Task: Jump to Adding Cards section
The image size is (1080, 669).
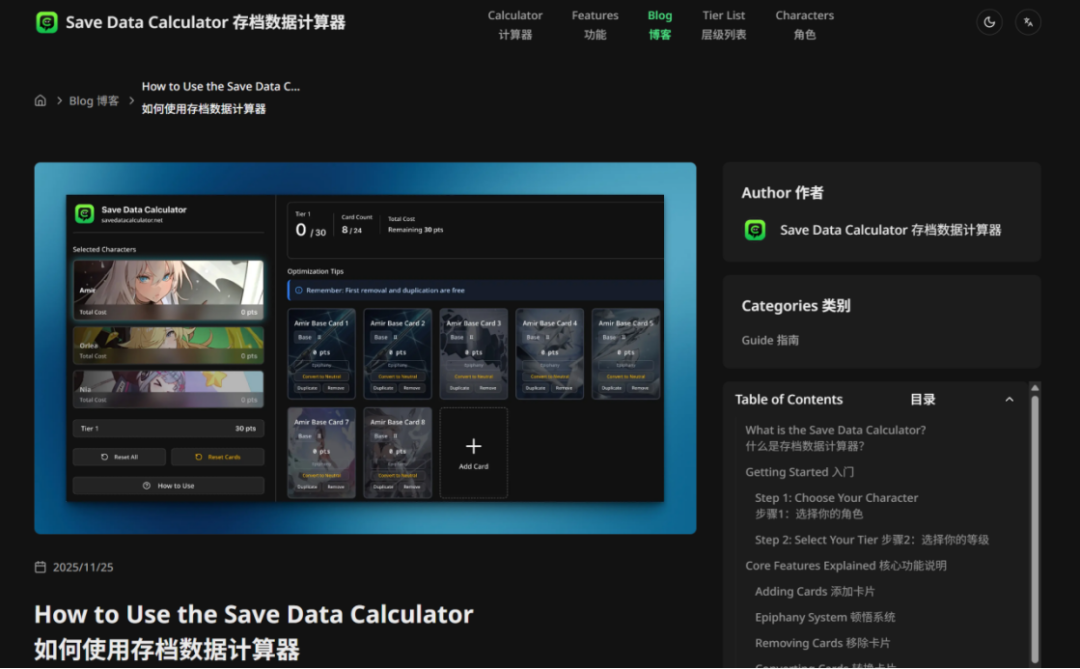Action: (x=814, y=591)
